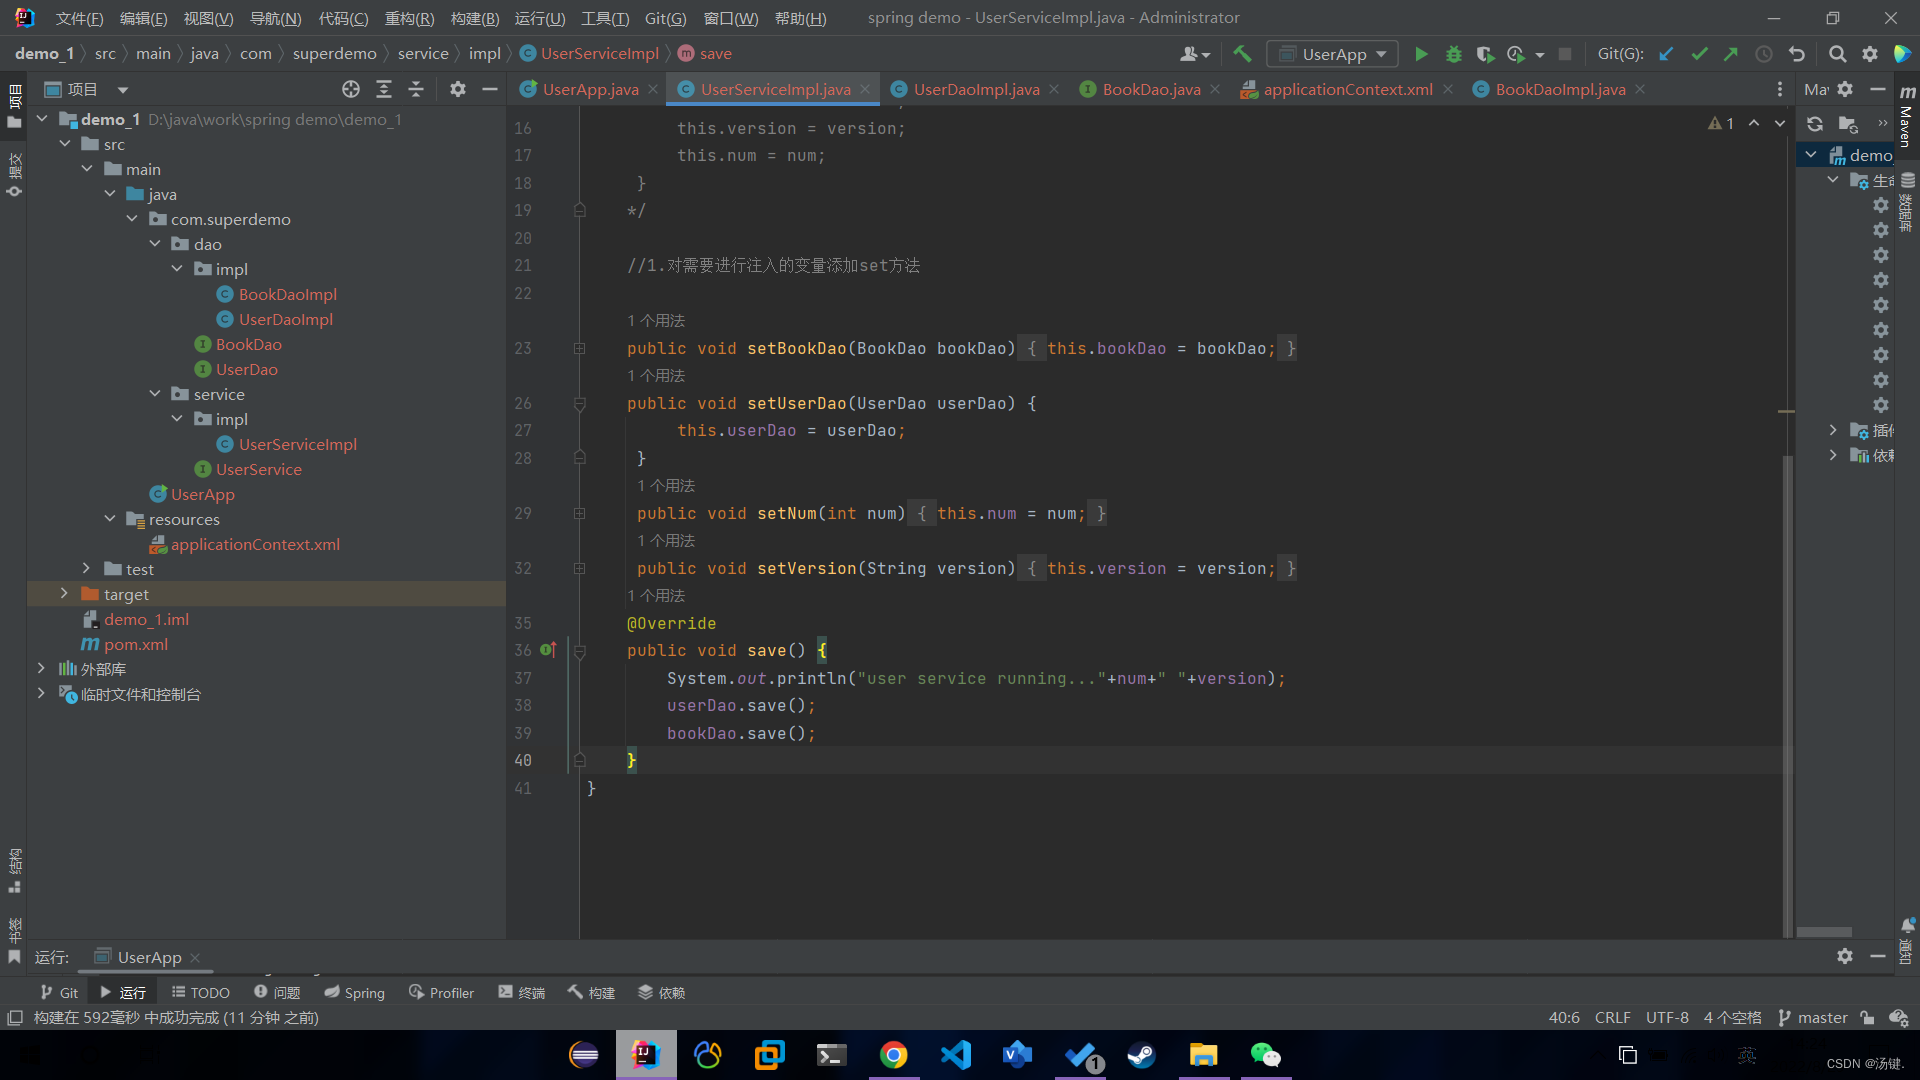Open Search Everywhere magnifier icon
The height and width of the screenshot is (1080, 1920).
click(x=1837, y=54)
